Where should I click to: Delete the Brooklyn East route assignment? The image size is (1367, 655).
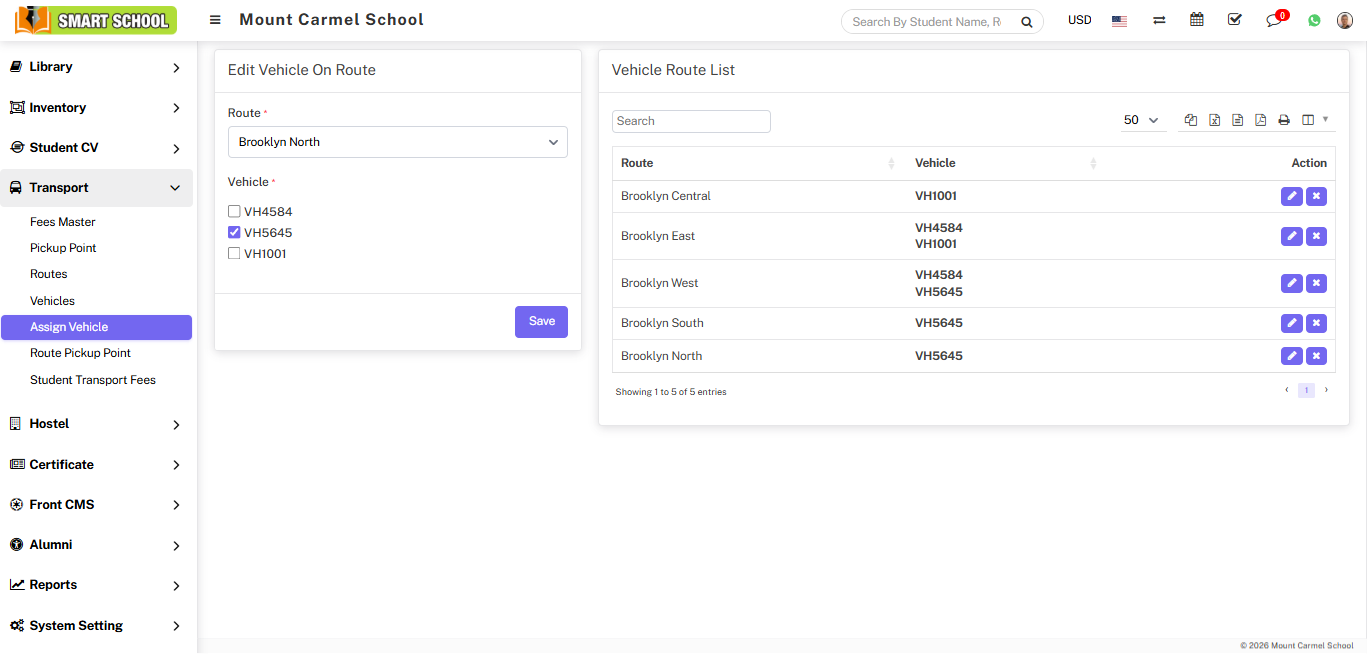(1316, 236)
